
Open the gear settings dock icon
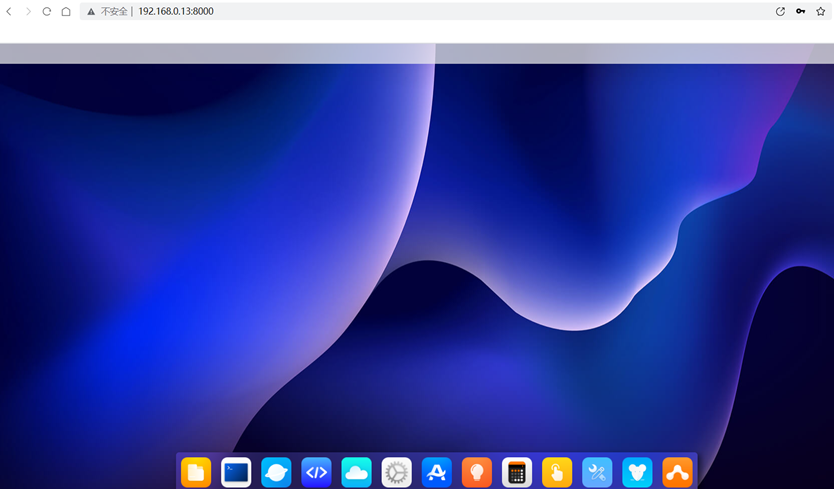(397, 472)
